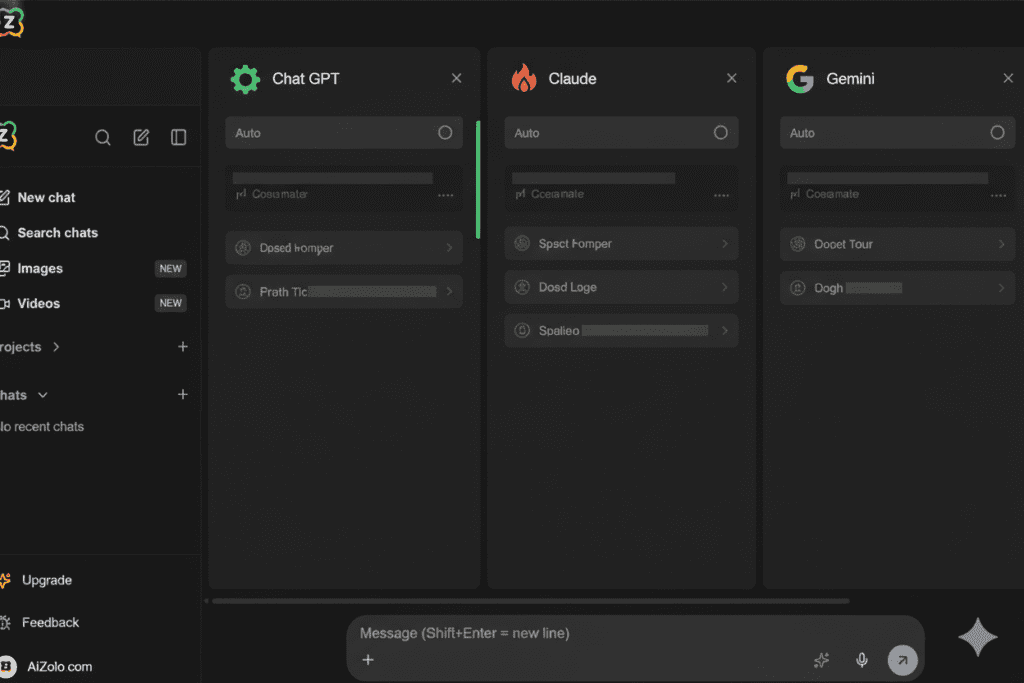Collapse sidebar using the panel icon

pos(179,138)
